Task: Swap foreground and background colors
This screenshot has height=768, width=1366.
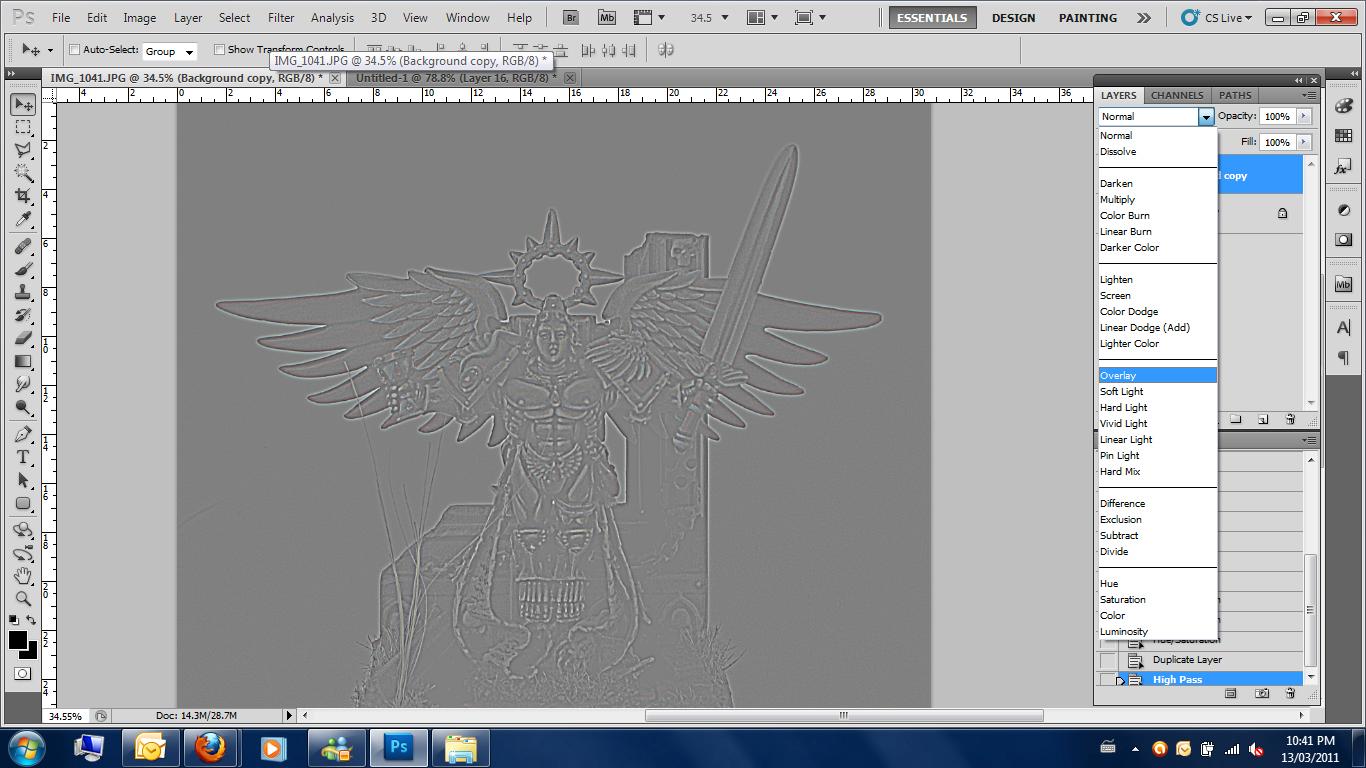Action: click(x=31, y=621)
